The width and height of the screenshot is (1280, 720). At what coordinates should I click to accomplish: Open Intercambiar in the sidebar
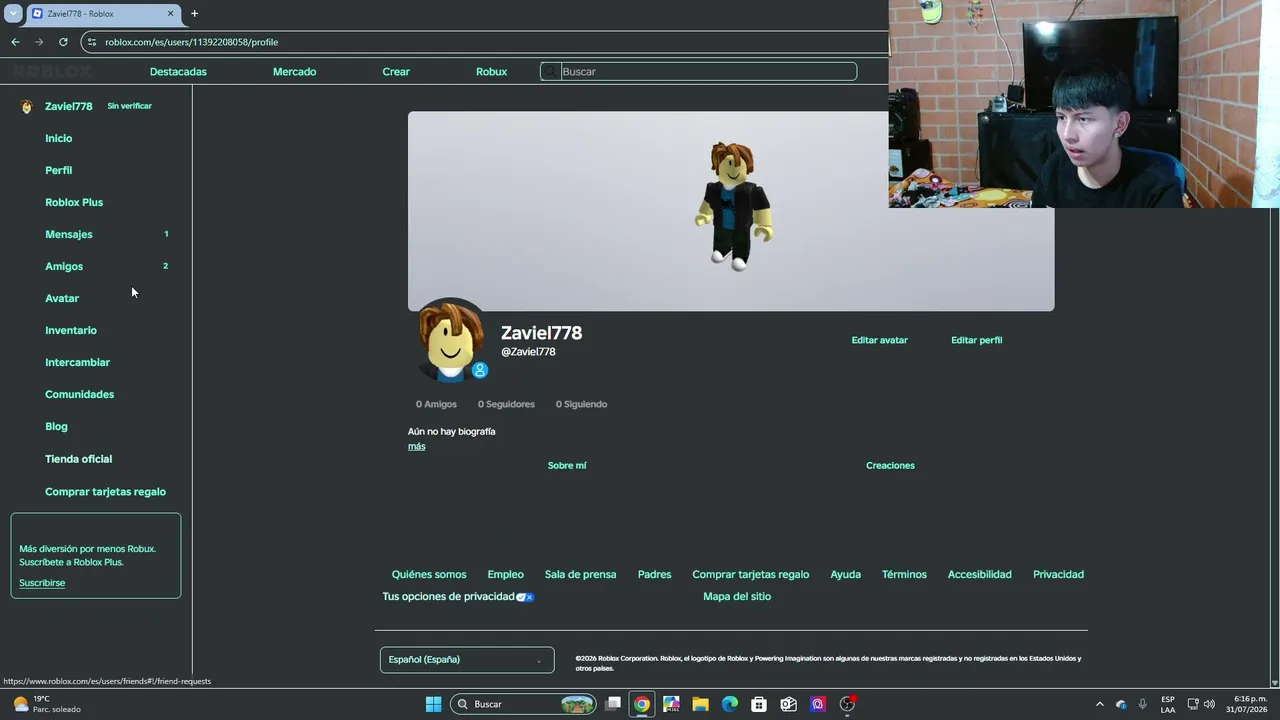click(77, 362)
